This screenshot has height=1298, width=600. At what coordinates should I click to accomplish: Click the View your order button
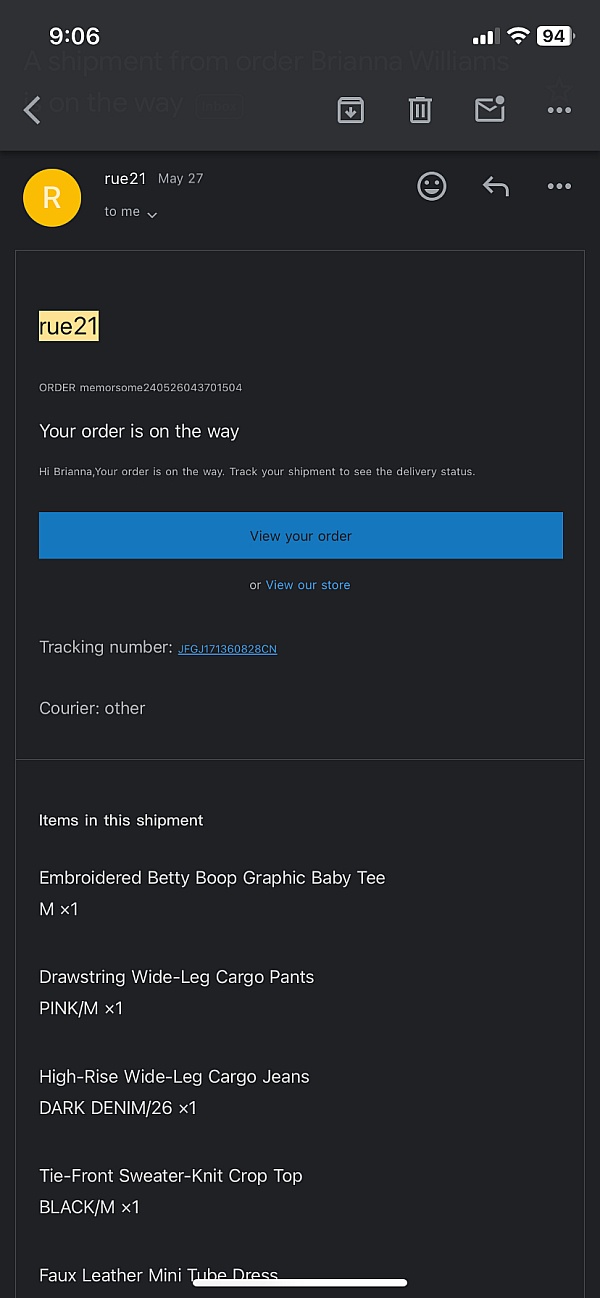[x=301, y=536]
